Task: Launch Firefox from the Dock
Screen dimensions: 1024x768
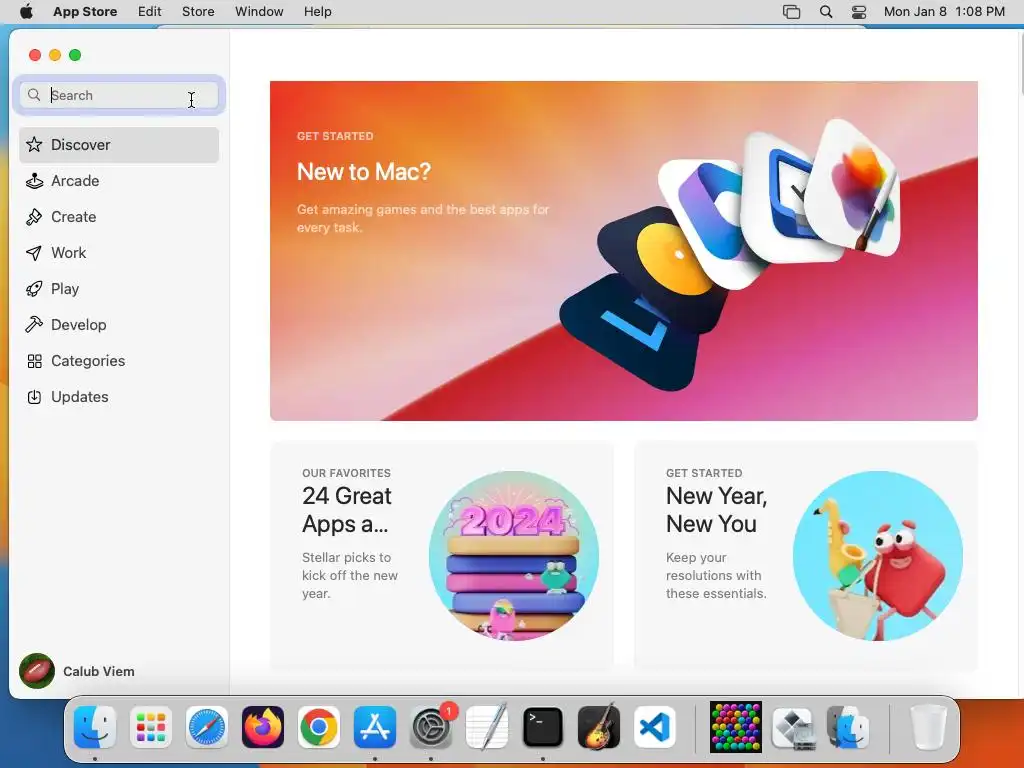Action: tap(263, 727)
